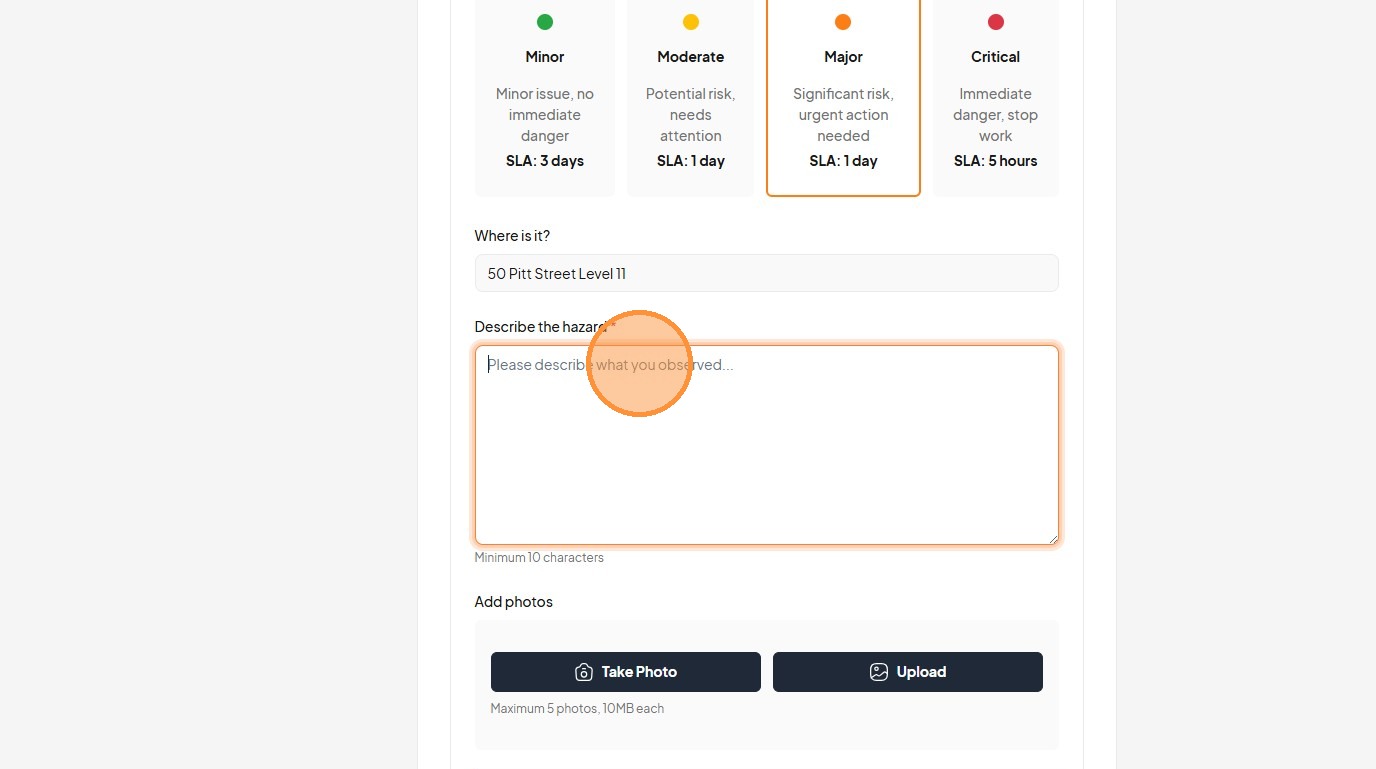Focus the 'Where is it?' location field
Screen dimensions: 1376x769
[766, 273]
